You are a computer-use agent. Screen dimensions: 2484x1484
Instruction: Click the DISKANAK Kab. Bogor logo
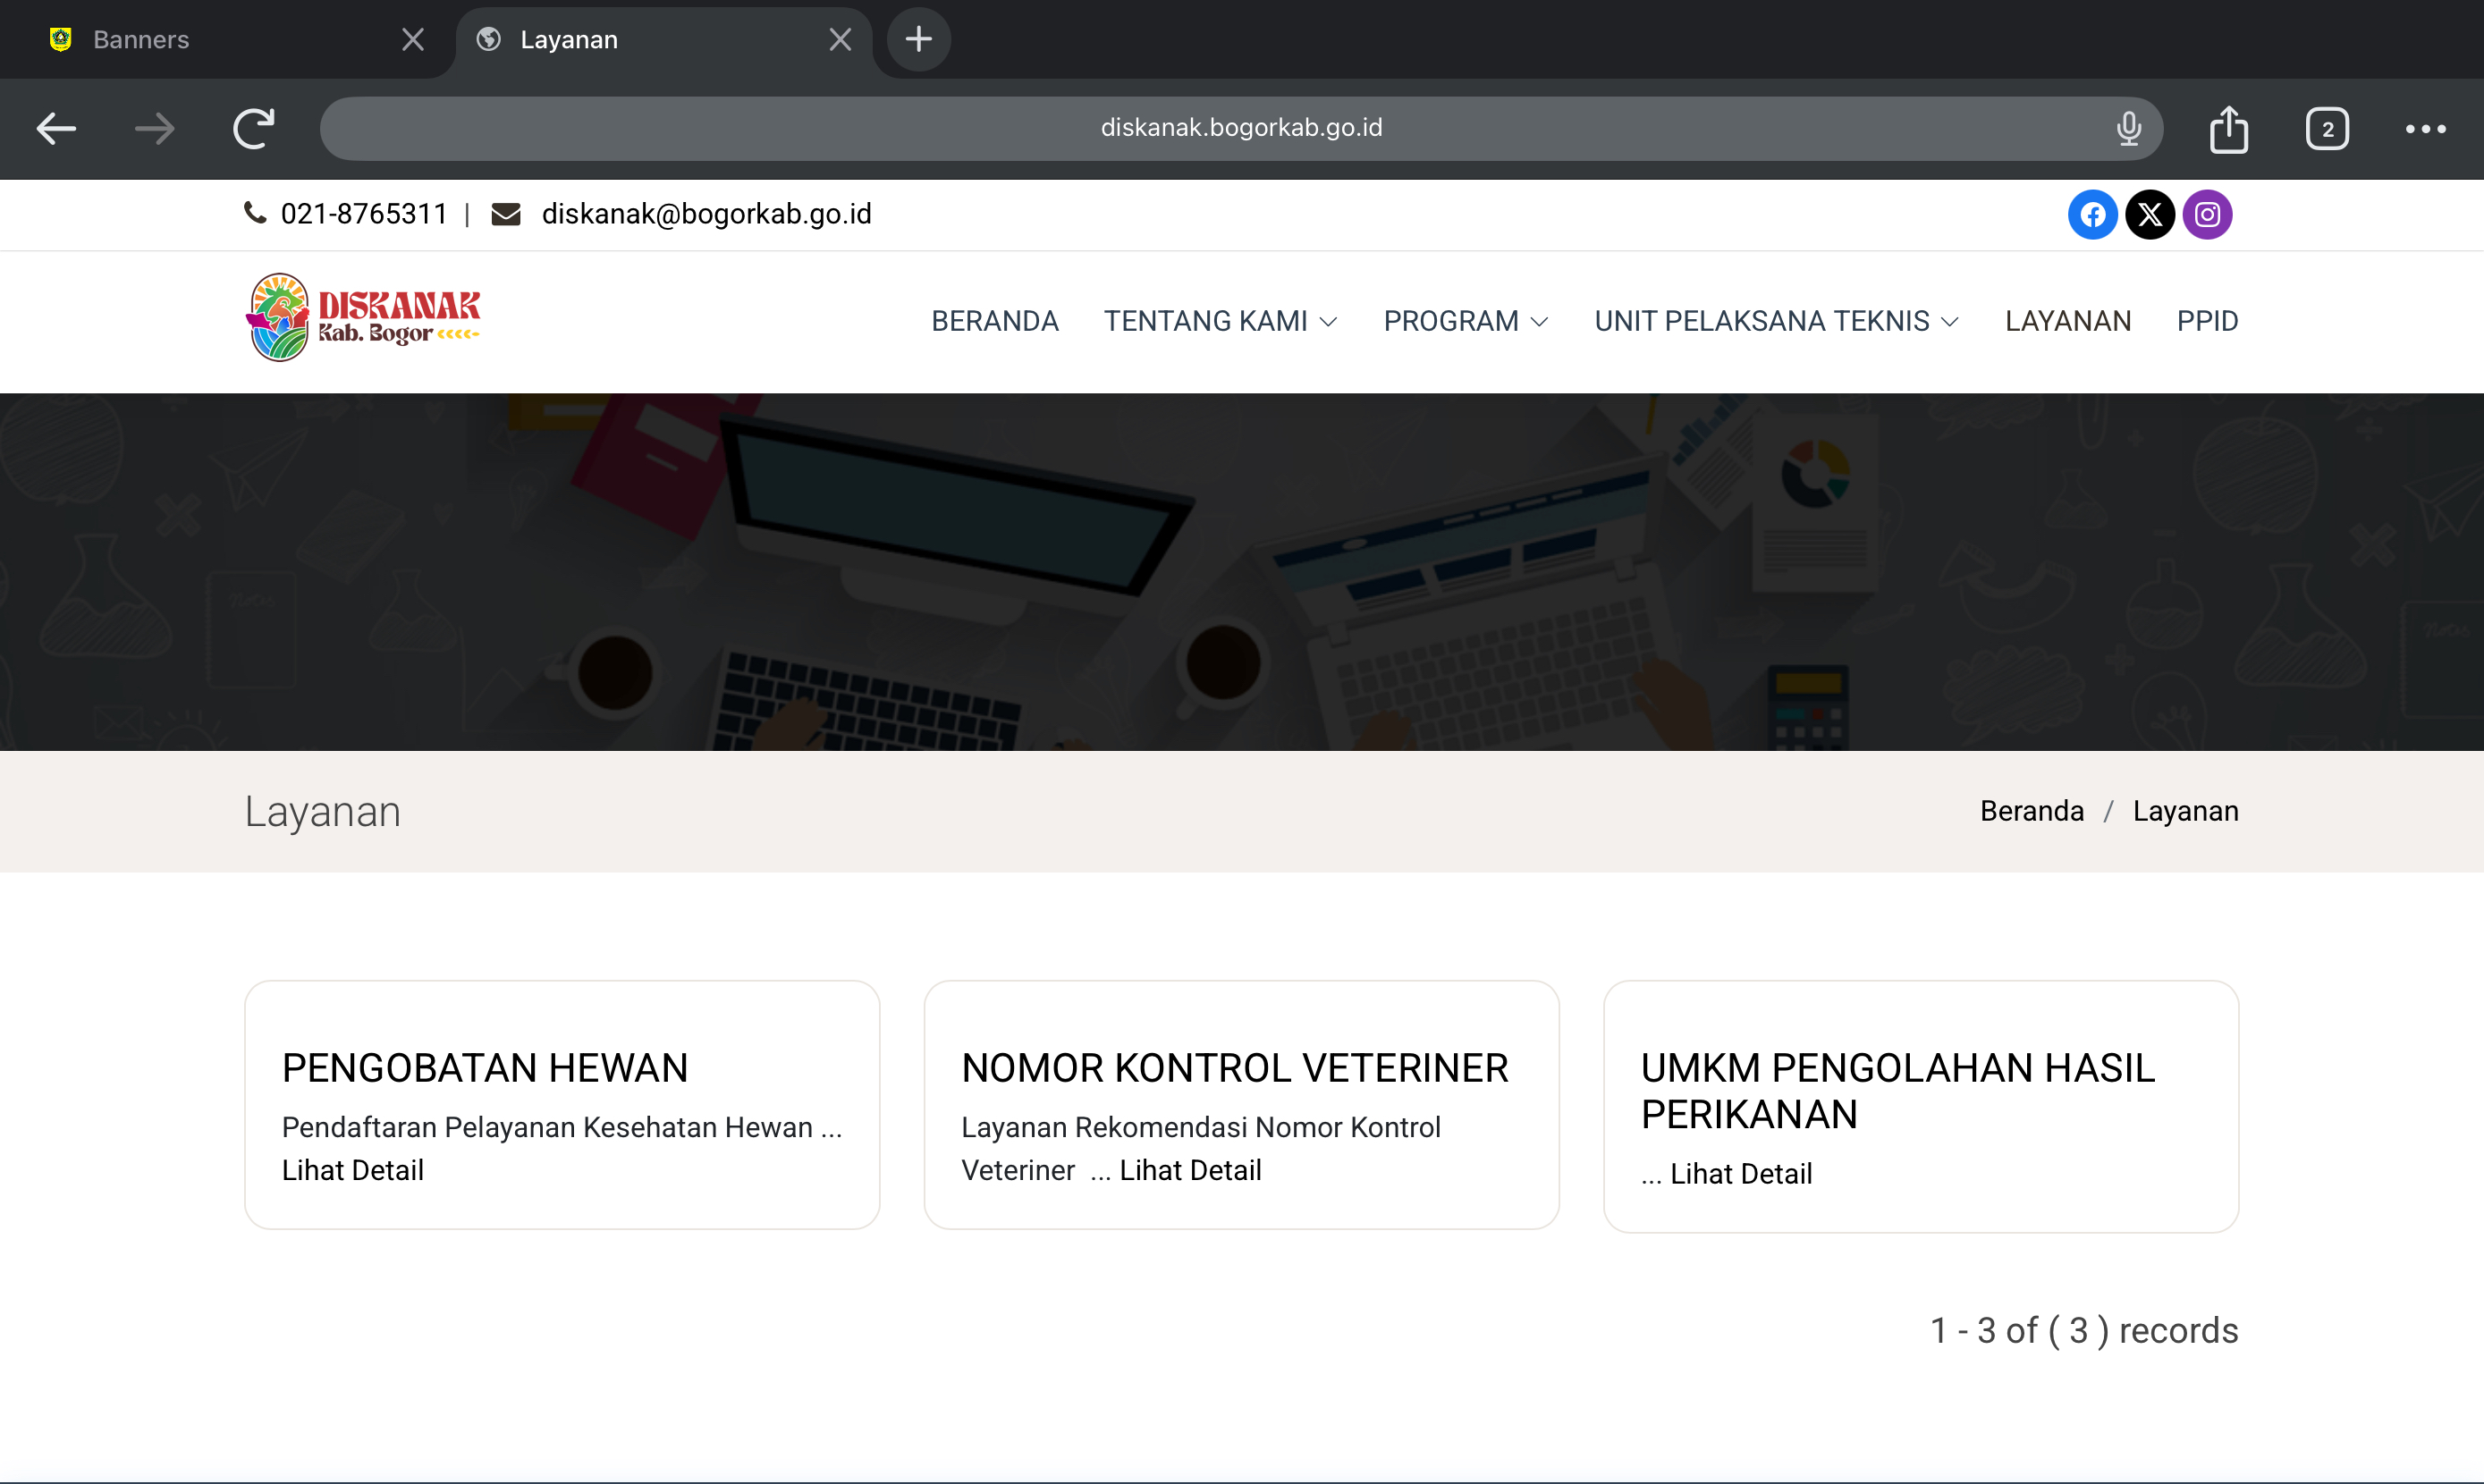[x=363, y=317]
